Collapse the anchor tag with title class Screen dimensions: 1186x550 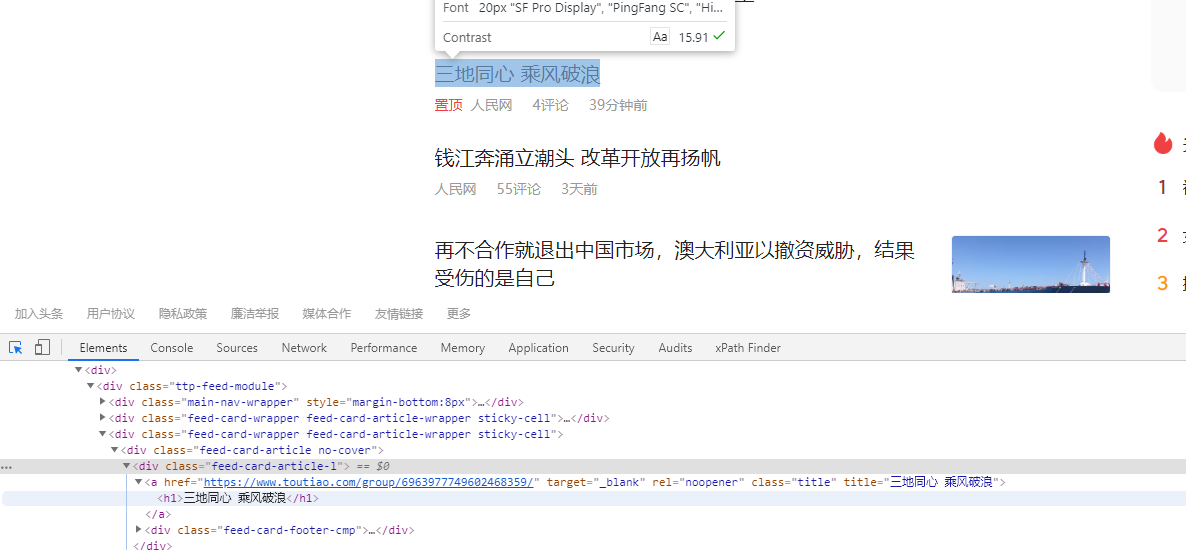pyautogui.click(x=138, y=482)
